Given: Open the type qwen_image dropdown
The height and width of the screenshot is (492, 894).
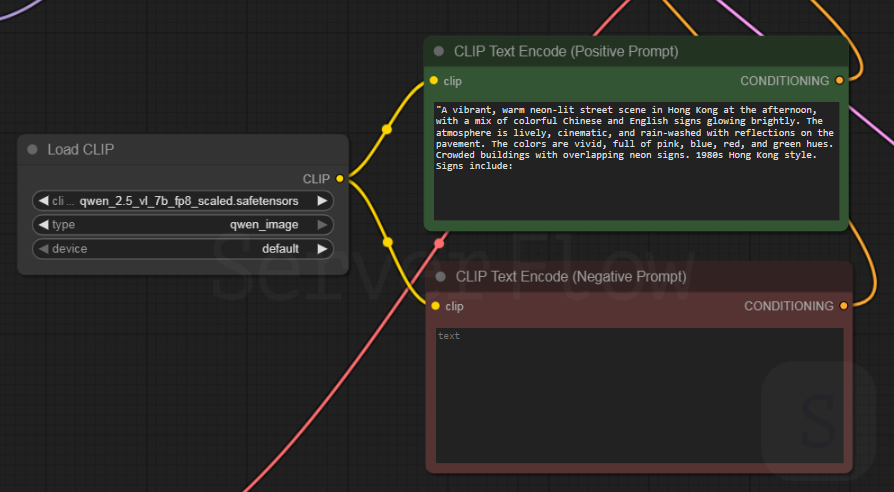Looking at the screenshot, I should [x=183, y=225].
